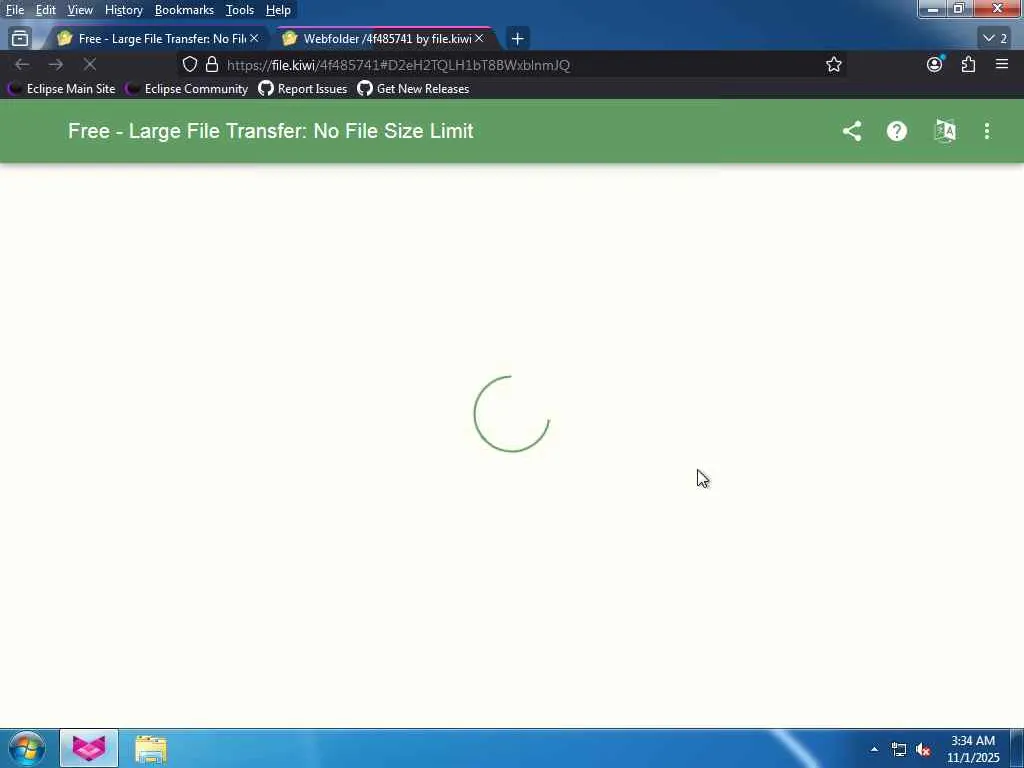Open the History menu
Screen dimensions: 1024x768
tap(123, 10)
